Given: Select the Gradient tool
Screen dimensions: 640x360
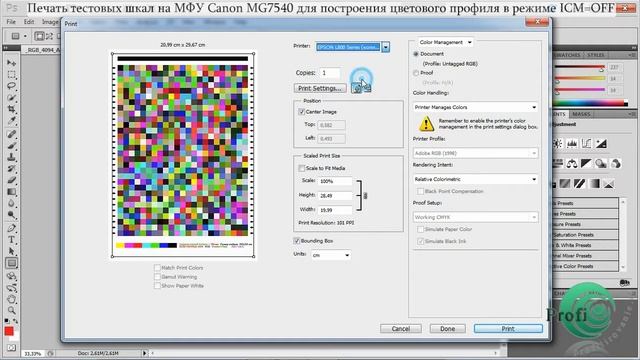Looking at the screenshot, I should 11,191.
